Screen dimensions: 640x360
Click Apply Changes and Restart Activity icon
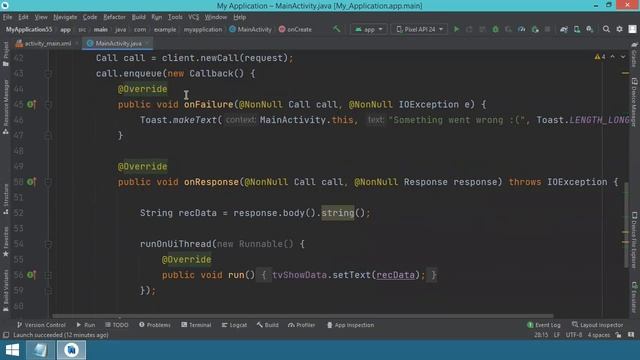click(x=469, y=29)
